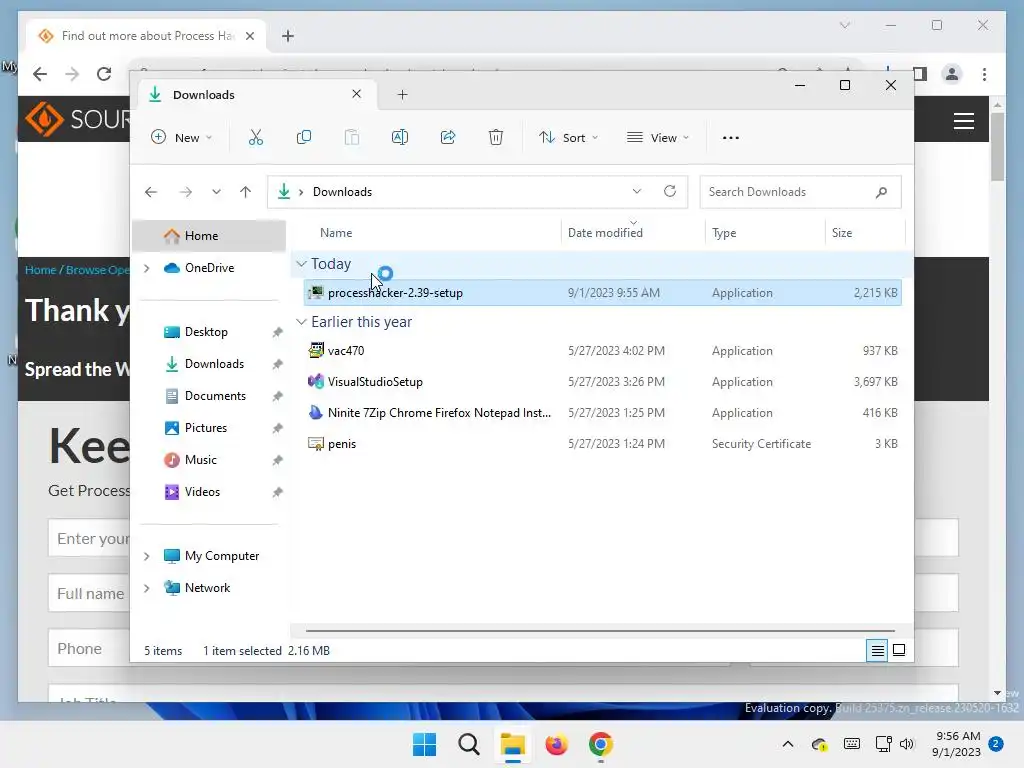Collapse the Today group
The image size is (1024, 768).
tap(301, 264)
